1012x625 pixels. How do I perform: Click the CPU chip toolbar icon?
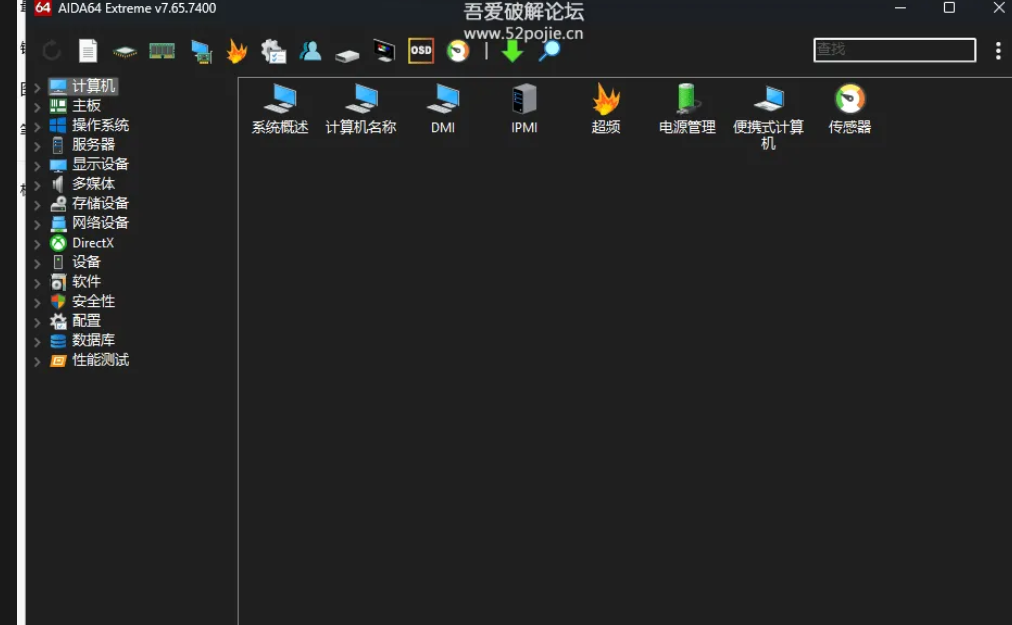click(x=125, y=51)
